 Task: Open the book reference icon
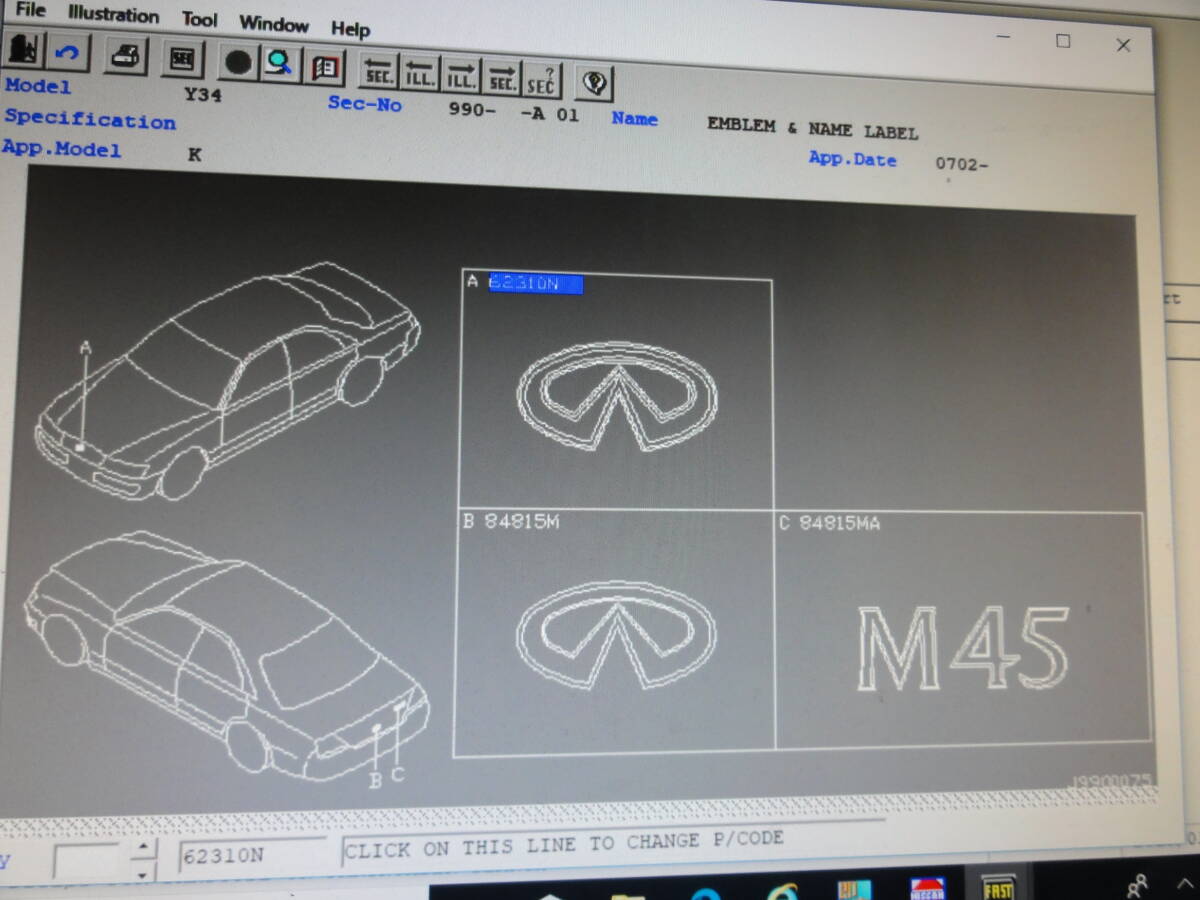click(x=323, y=68)
